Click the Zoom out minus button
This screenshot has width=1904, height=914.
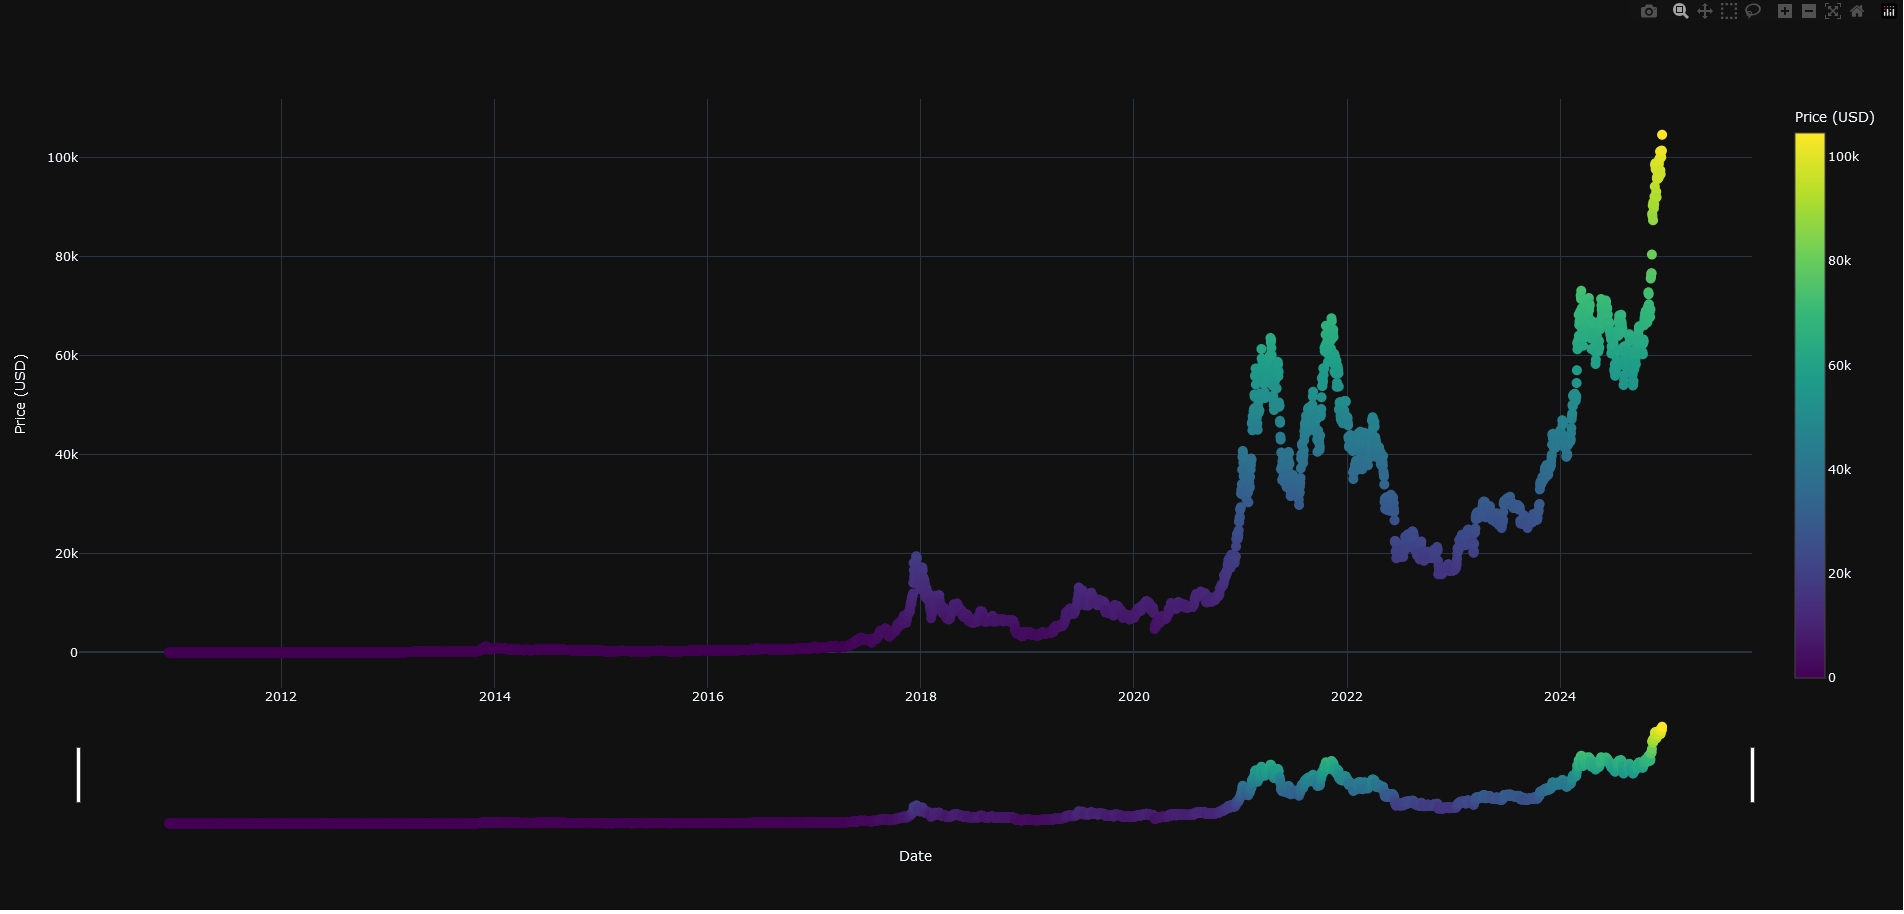coord(1809,11)
